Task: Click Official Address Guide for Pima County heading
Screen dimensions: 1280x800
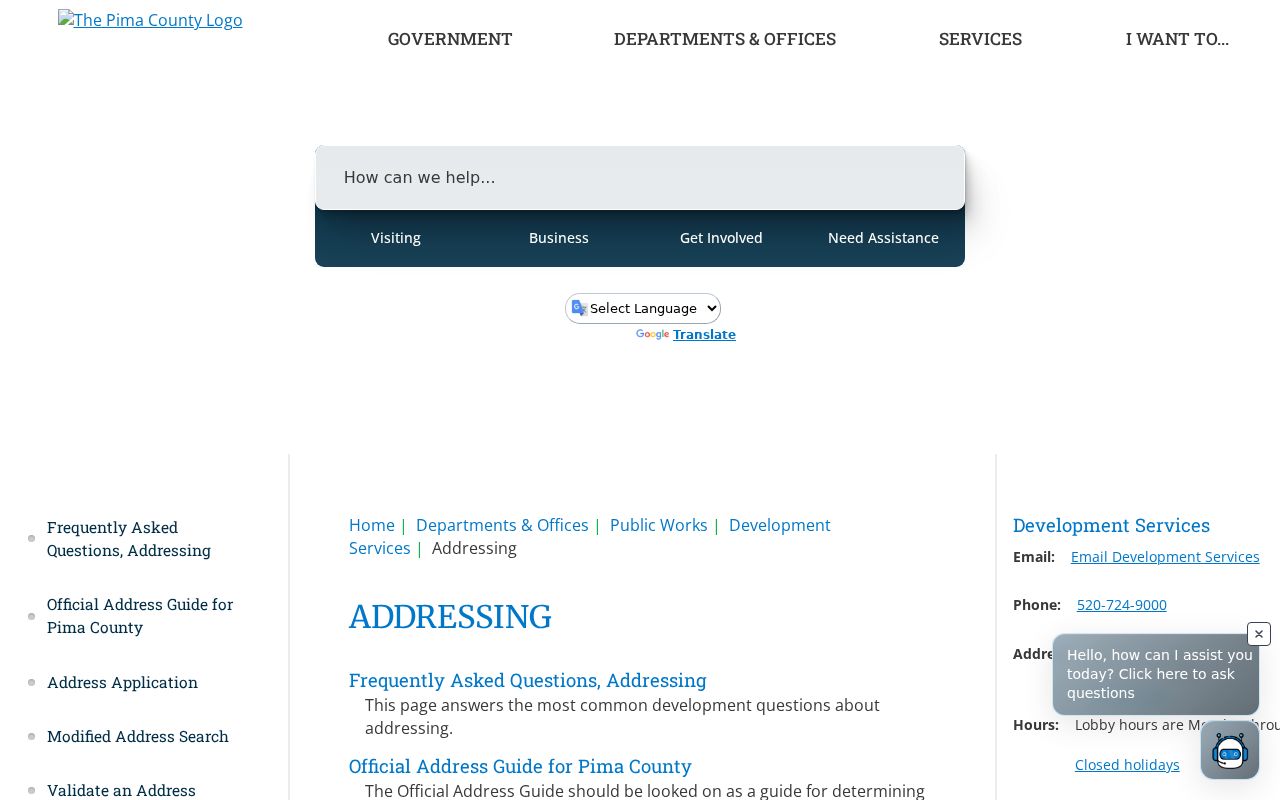Action: 520,766
